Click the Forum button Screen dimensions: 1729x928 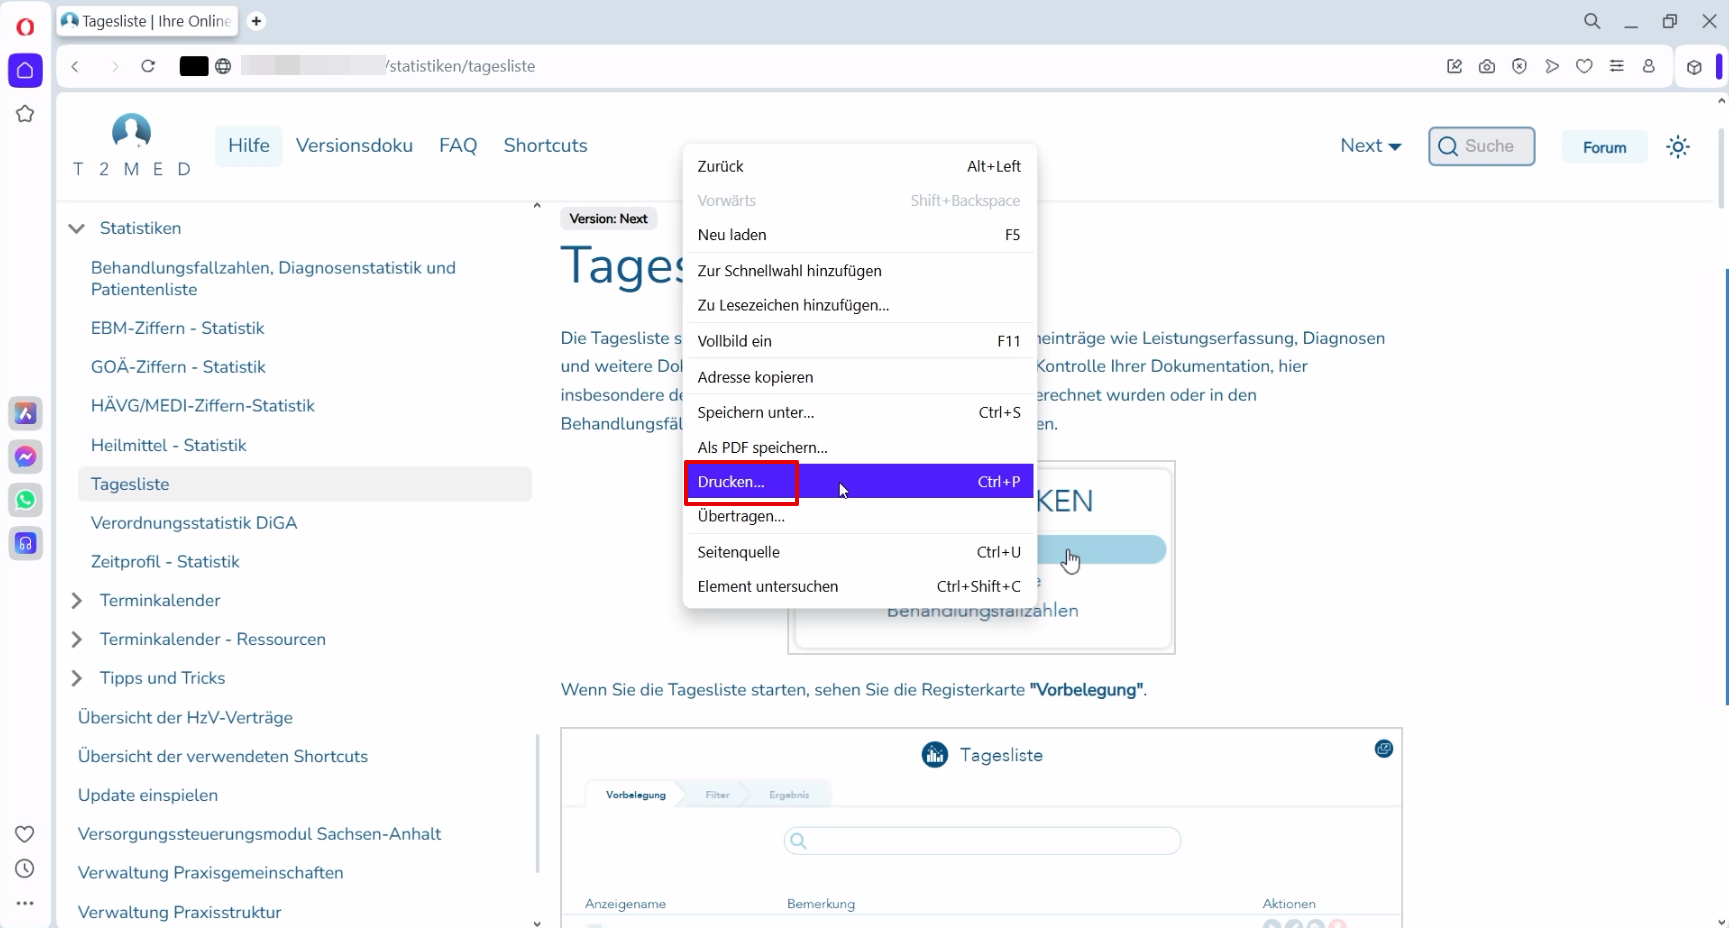tap(1604, 147)
